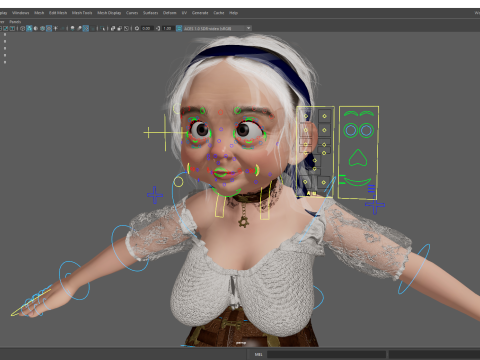Open the Surfaces menu
Screen dimensions: 480x360
pos(150,13)
